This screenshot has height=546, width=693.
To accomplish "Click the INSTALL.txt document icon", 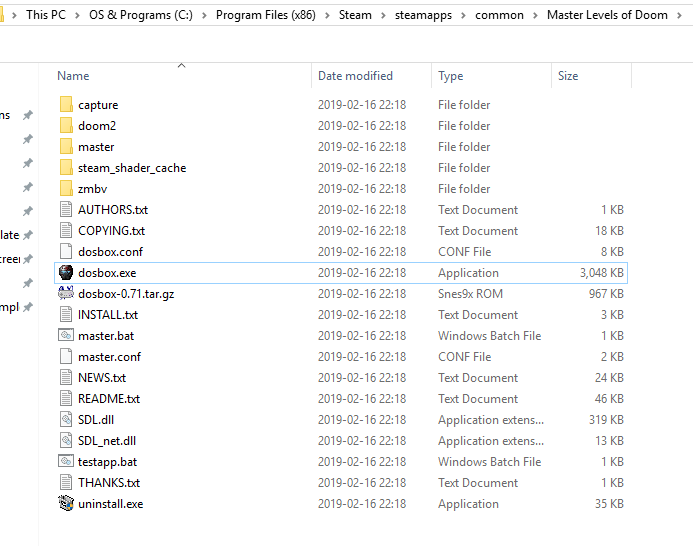I will pyautogui.click(x=66, y=315).
